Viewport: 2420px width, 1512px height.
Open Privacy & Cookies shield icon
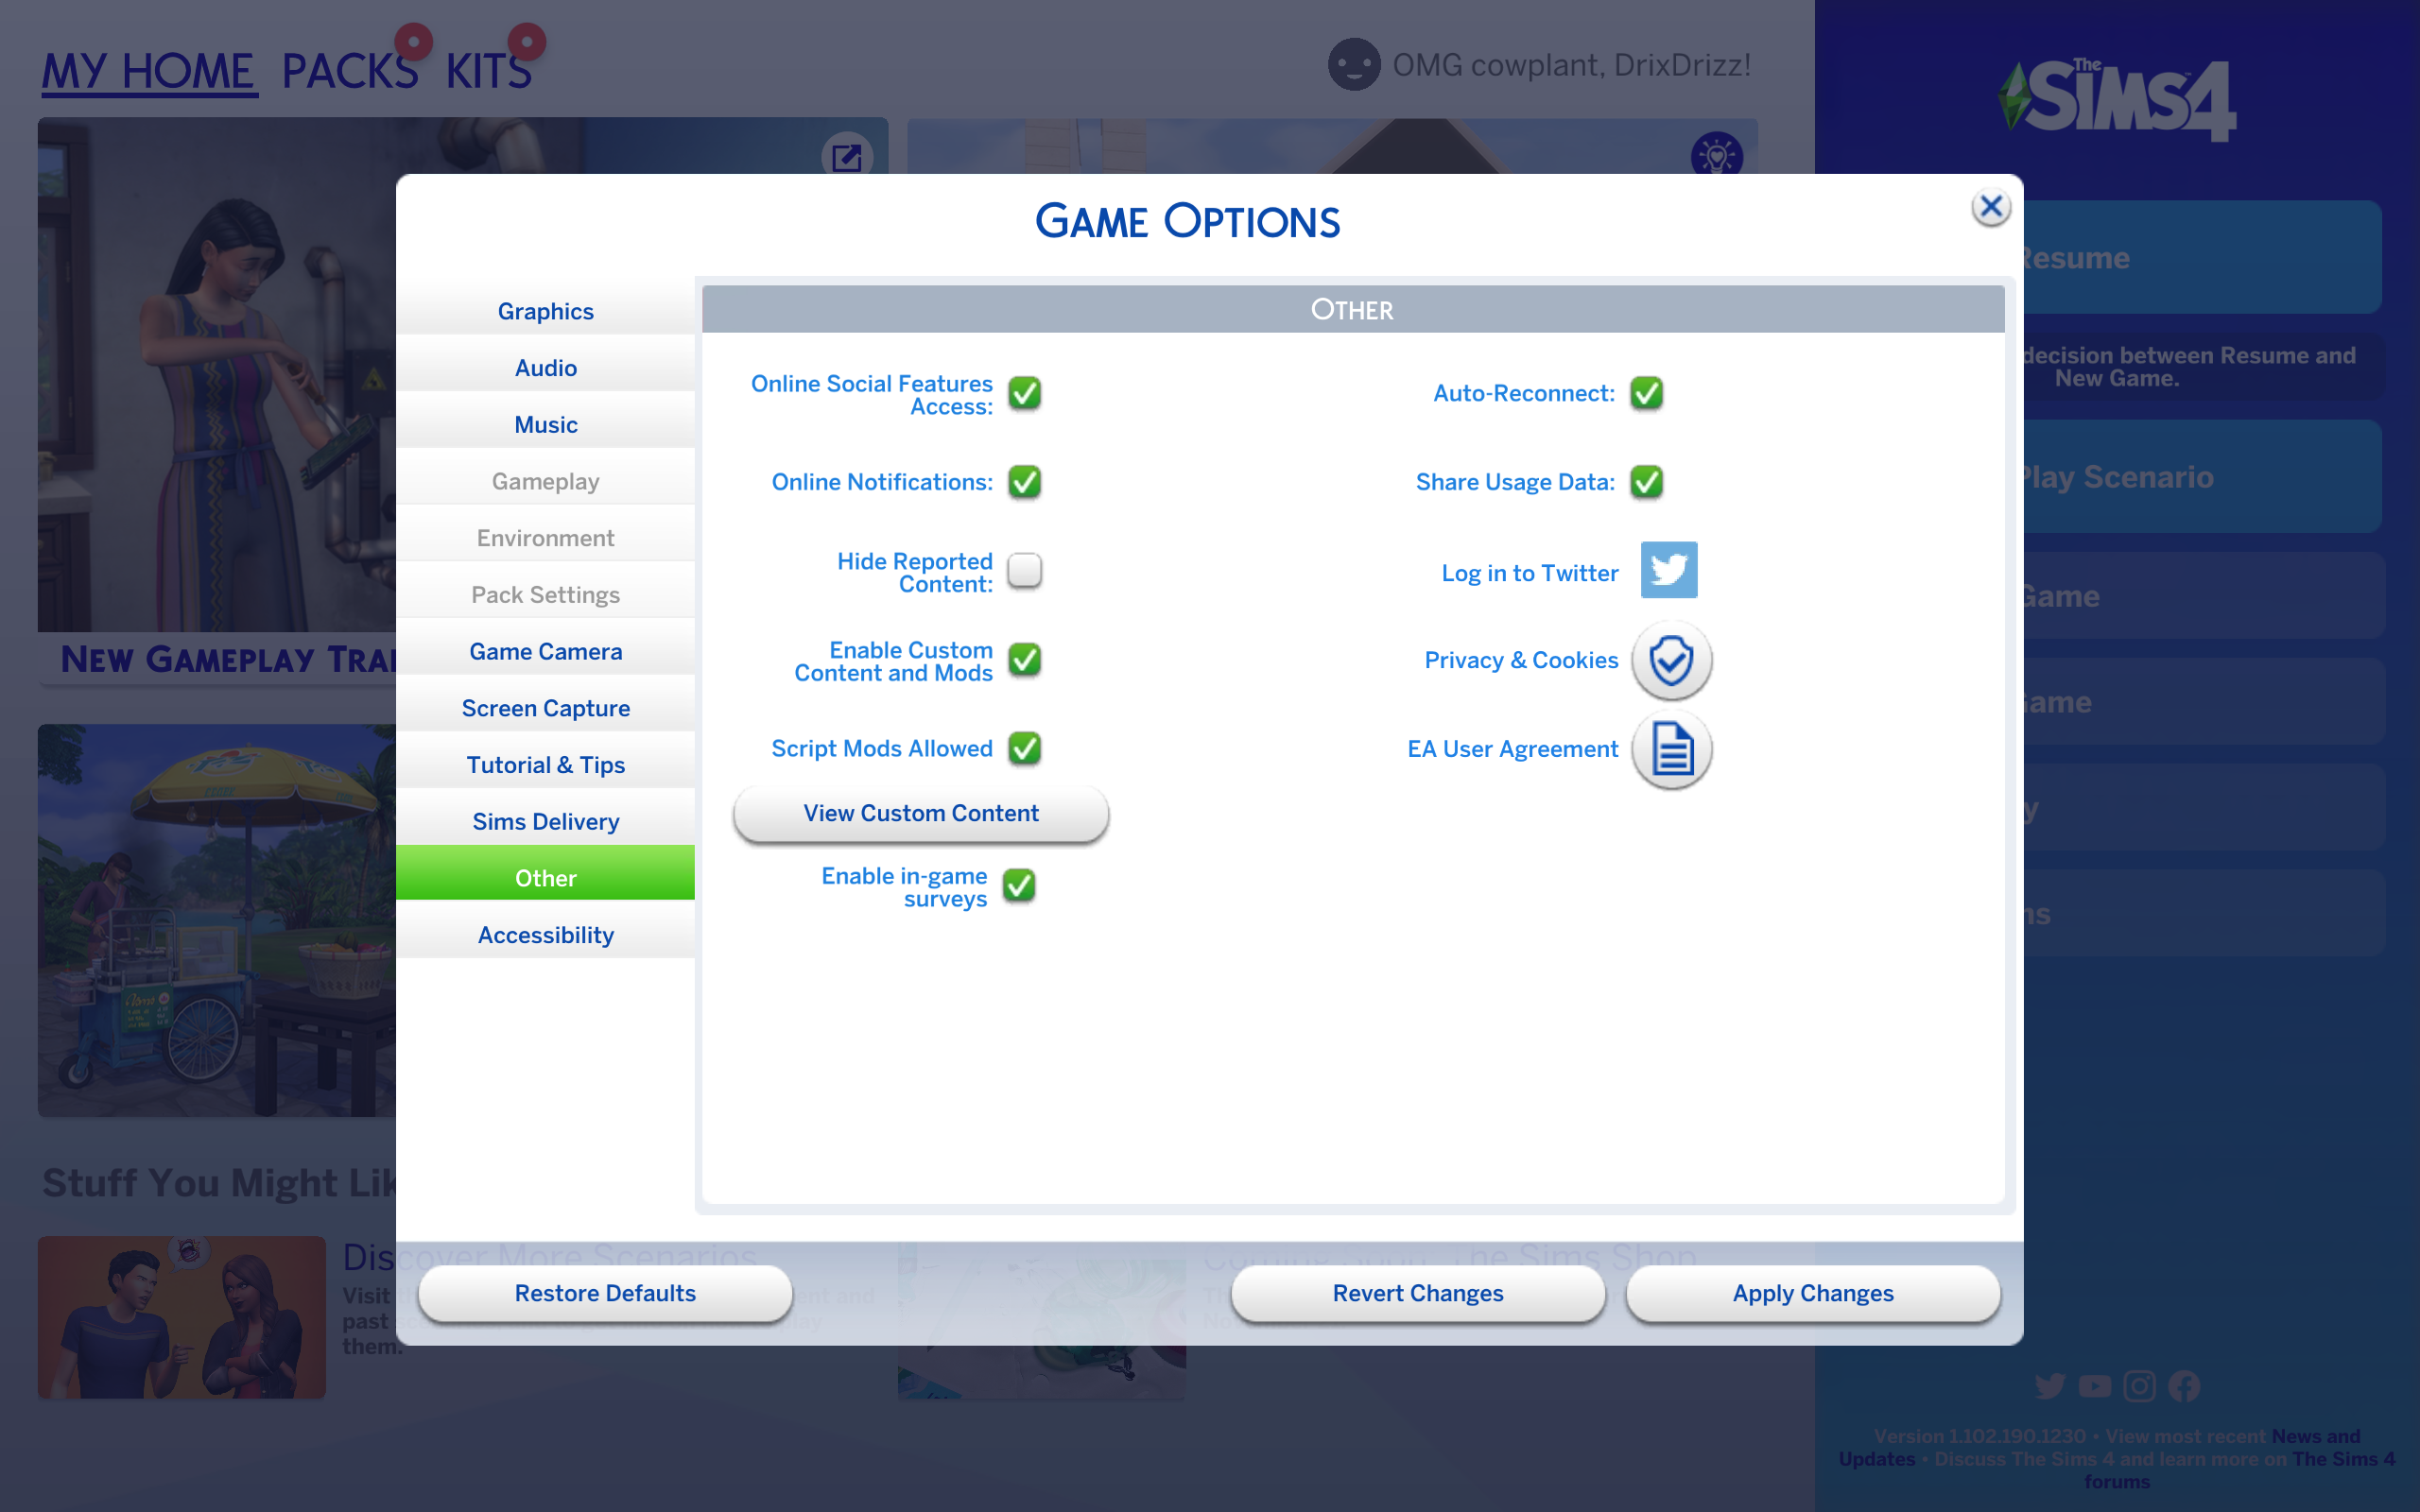1671,660
